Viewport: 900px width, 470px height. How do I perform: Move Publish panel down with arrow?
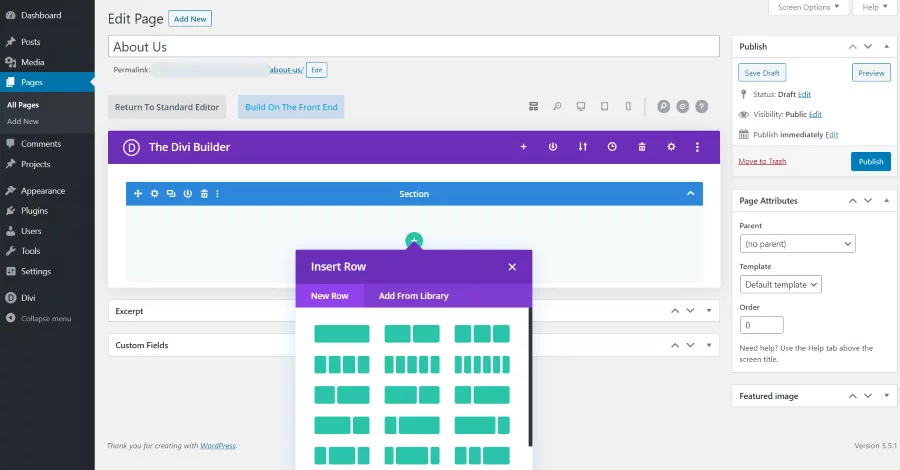point(868,46)
